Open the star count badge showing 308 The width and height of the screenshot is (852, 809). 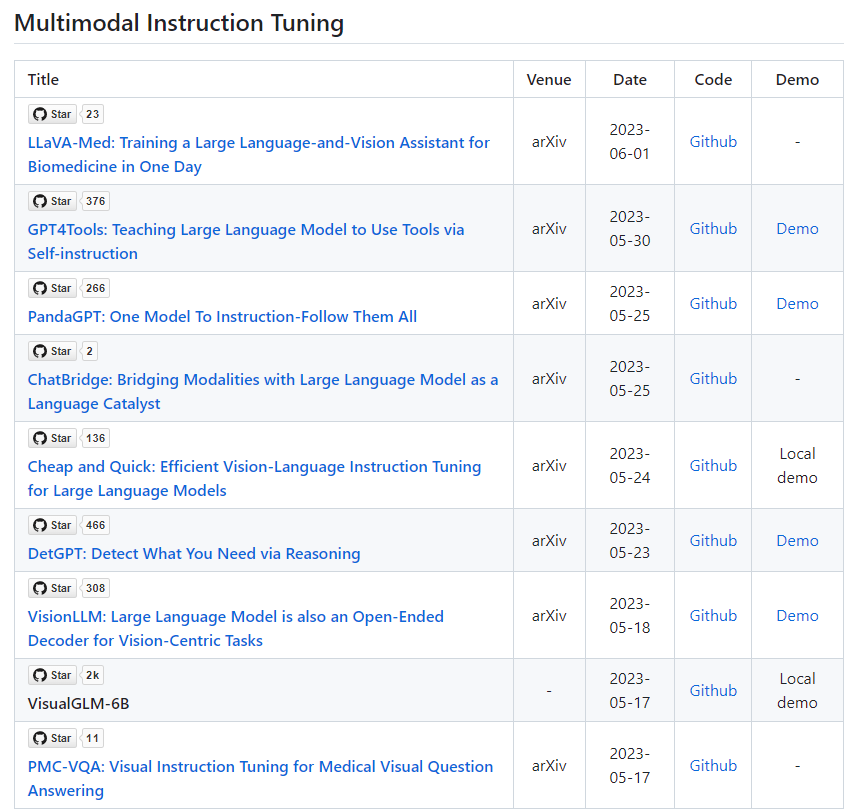[x=95, y=588]
